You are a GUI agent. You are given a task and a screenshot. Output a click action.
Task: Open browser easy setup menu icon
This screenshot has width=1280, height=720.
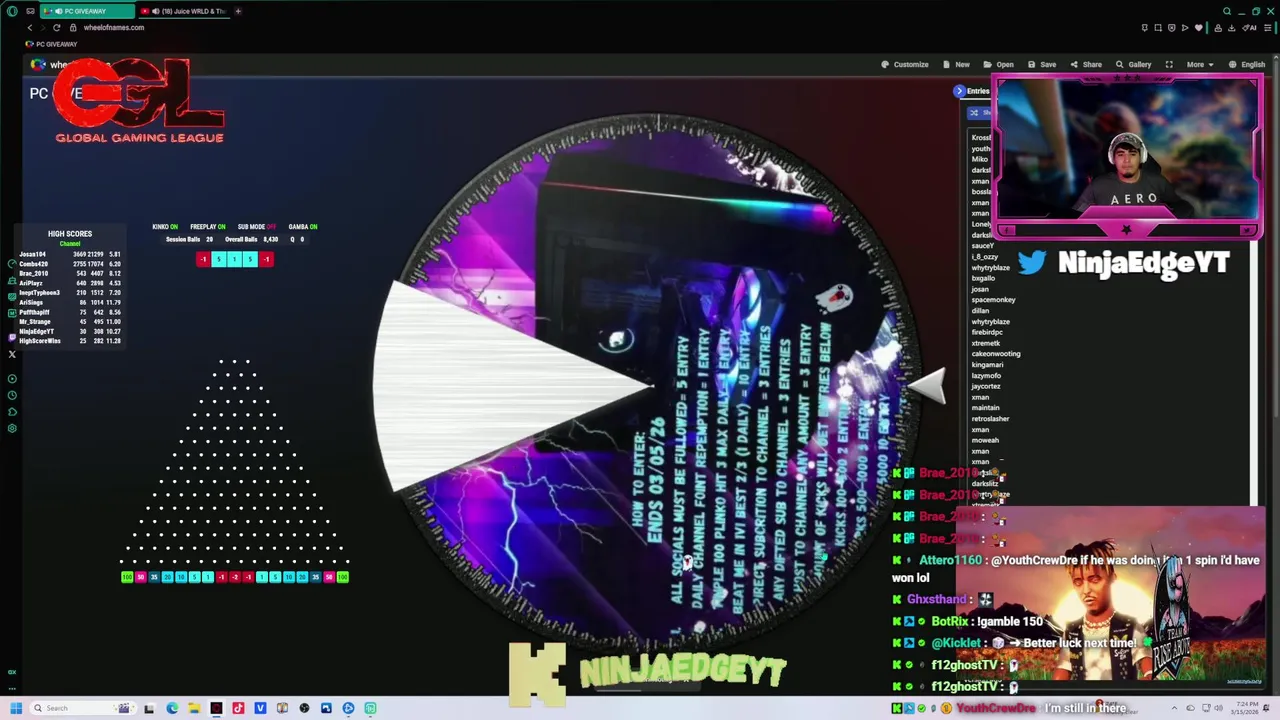click(x=1266, y=27)
